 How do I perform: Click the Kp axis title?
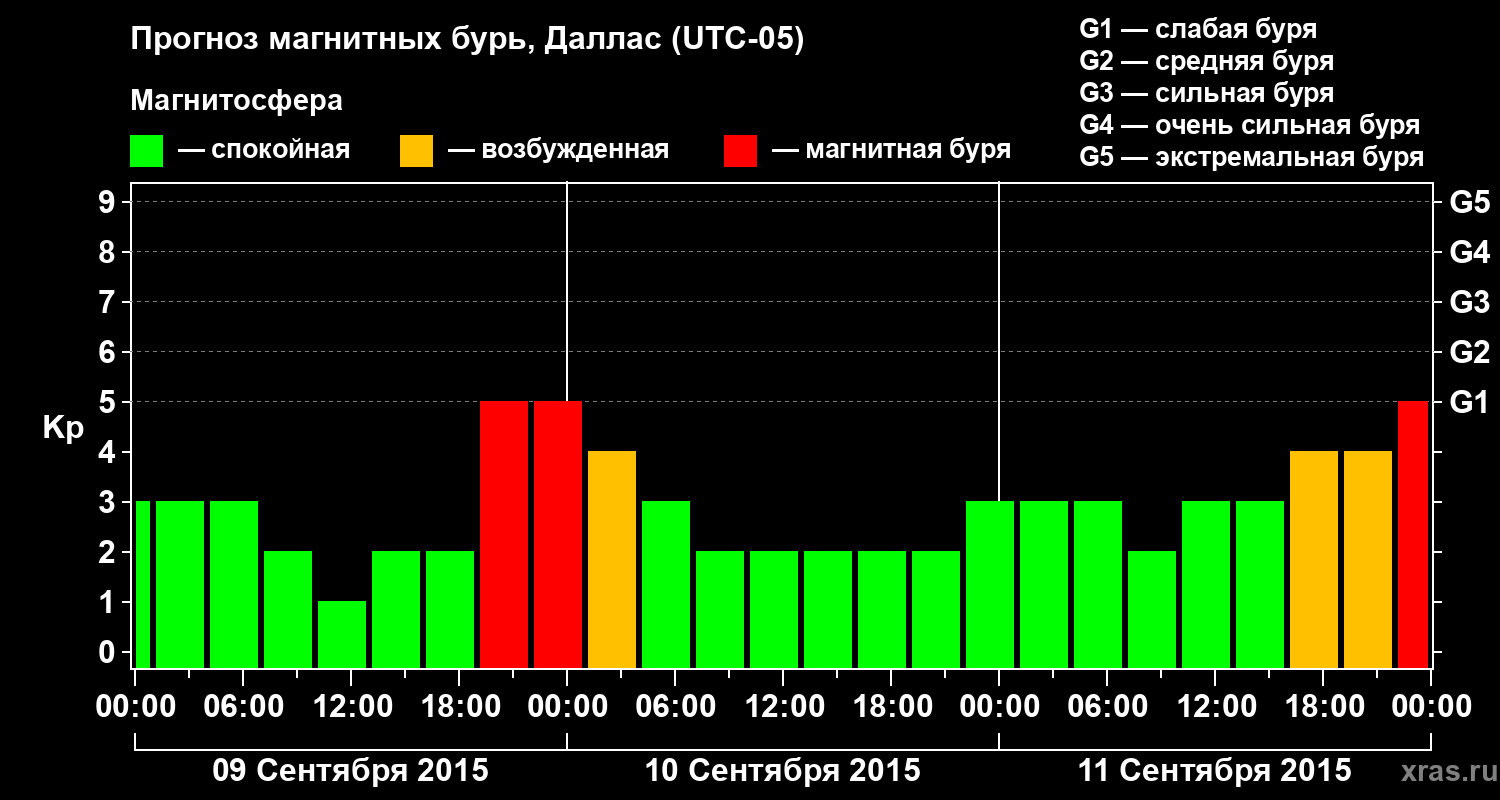pyautogui.click(x=63, y=429)
